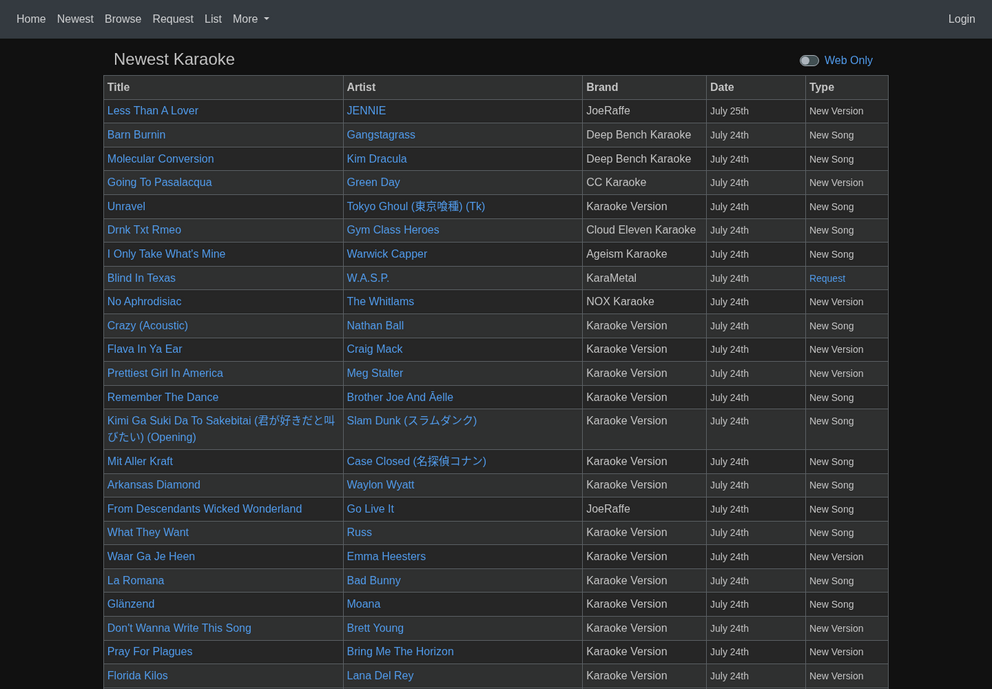
Task: Open song Drnk Txt Rmeo
Action: [144, 230]
